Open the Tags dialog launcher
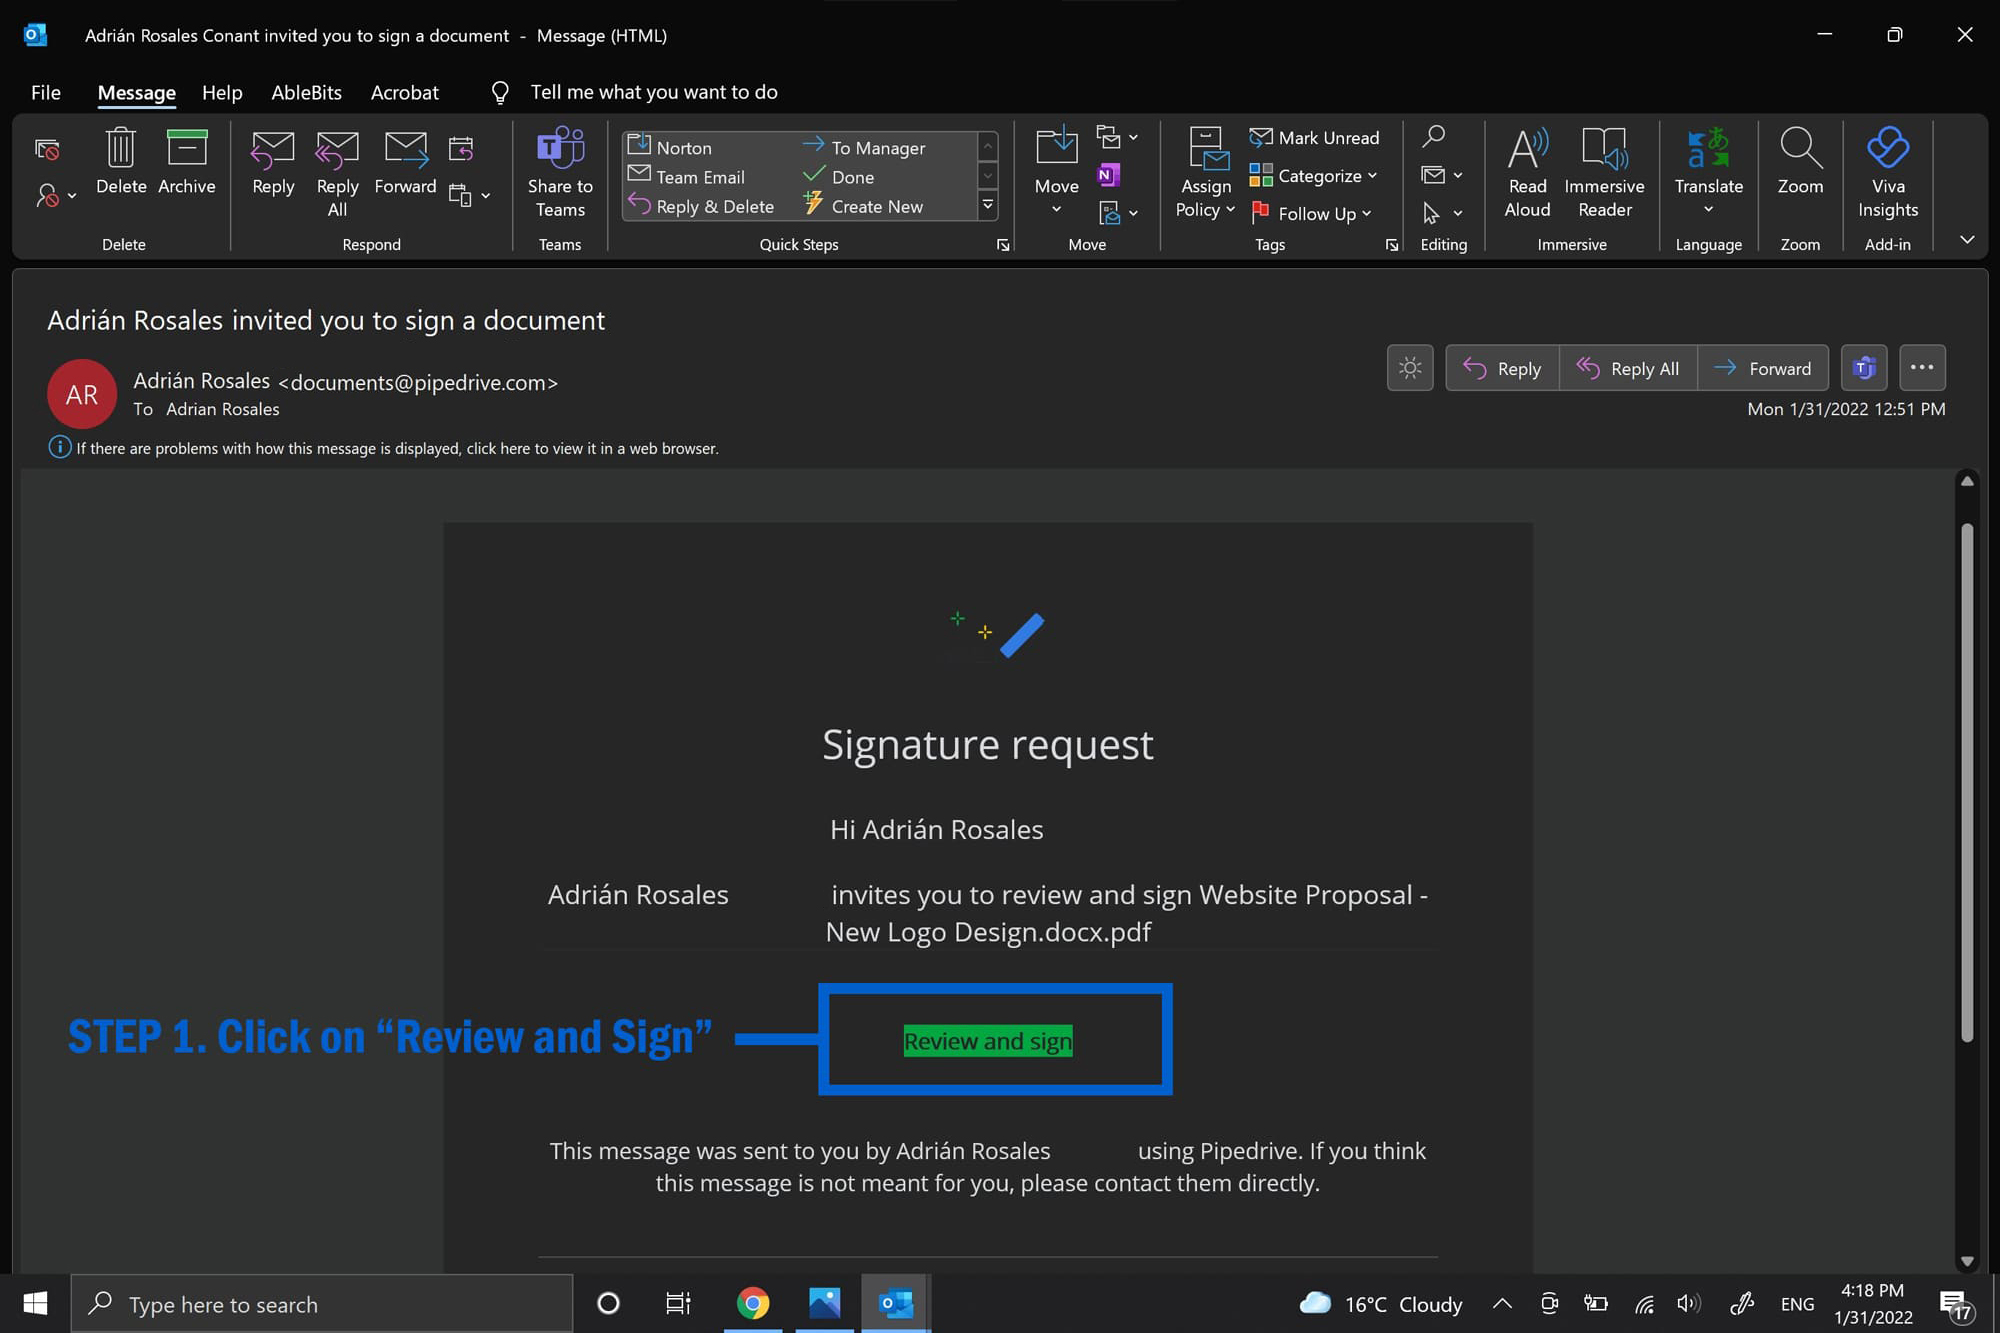Viewport: 2000px width, 1333px height. (x=1391, y=245)
